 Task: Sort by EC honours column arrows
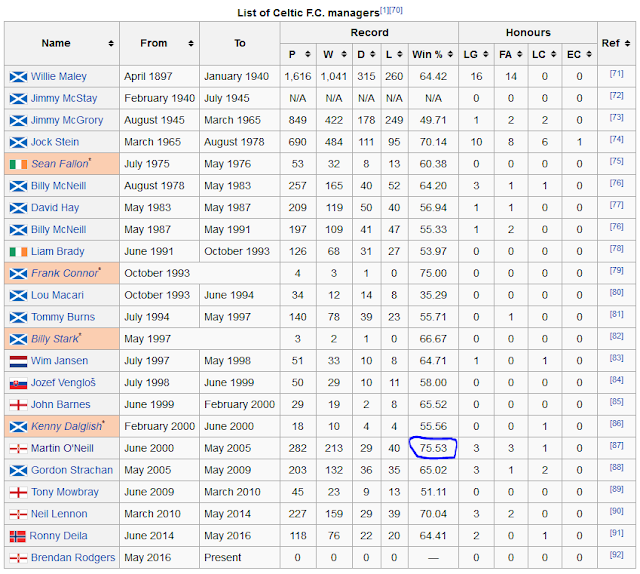click(589, 54)
